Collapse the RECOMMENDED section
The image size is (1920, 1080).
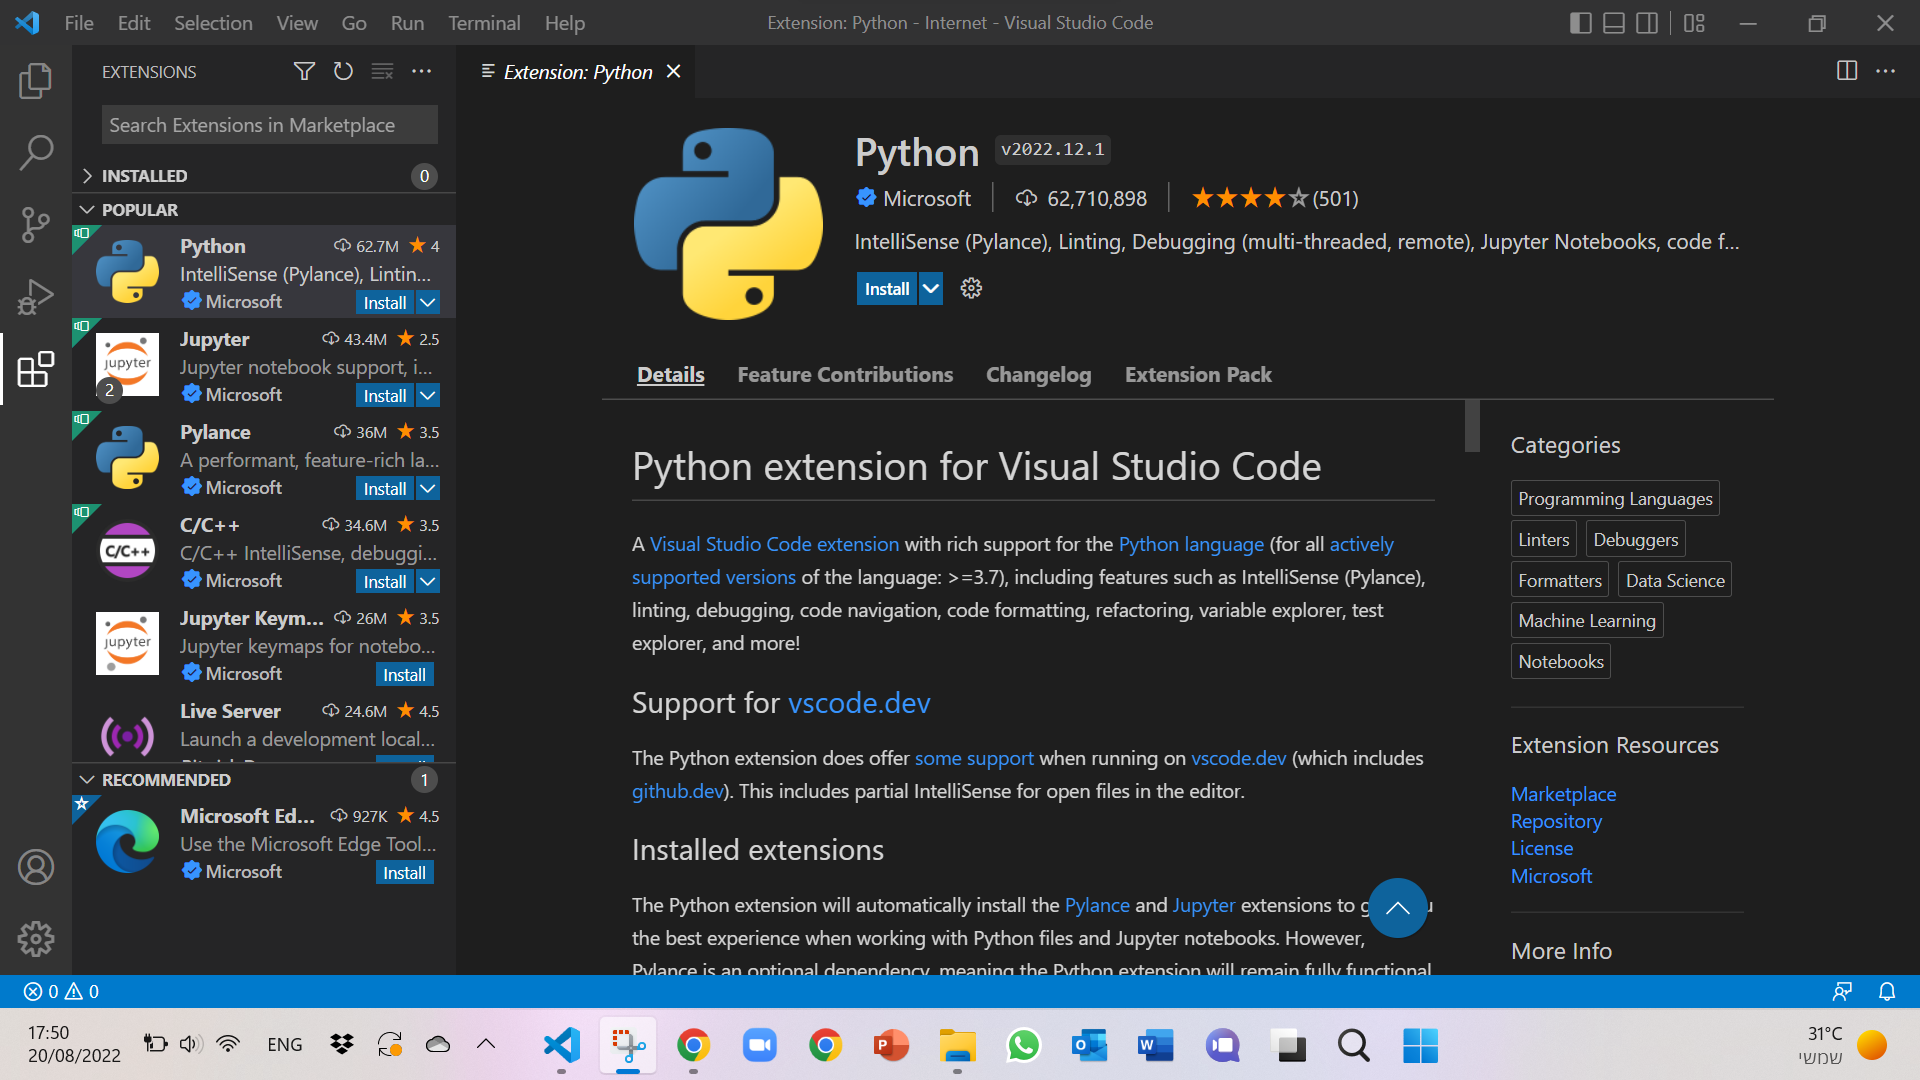[x=264, y=780]
